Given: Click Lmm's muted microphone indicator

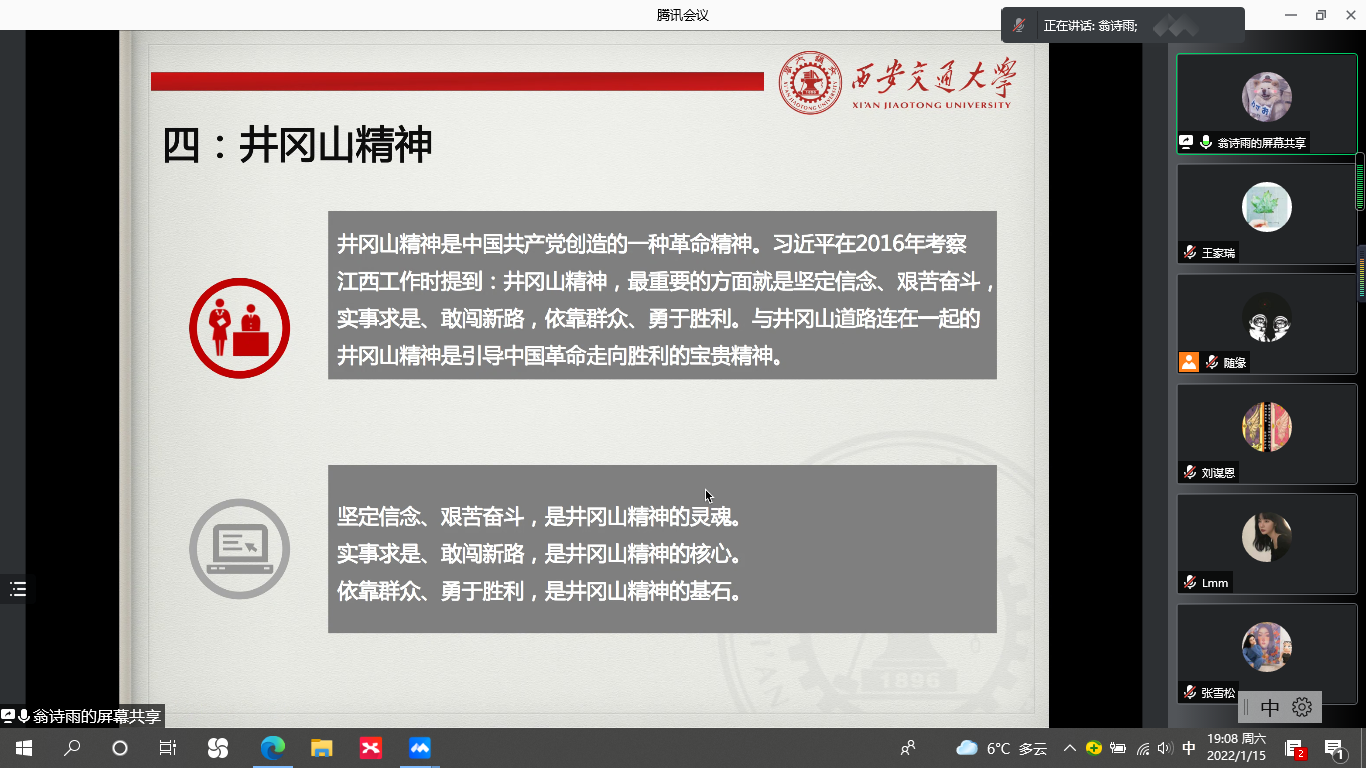Looking at the screenshot, I should 1190,583.
